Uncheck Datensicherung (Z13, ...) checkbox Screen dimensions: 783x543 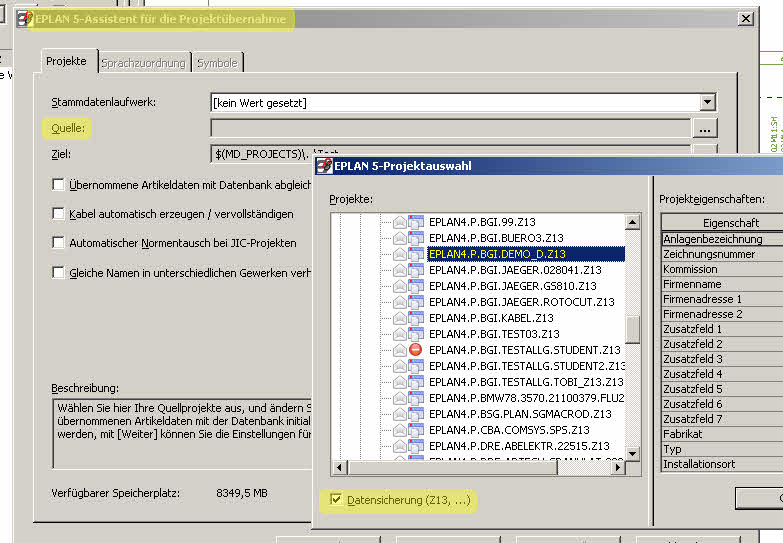tap(336, 499)
